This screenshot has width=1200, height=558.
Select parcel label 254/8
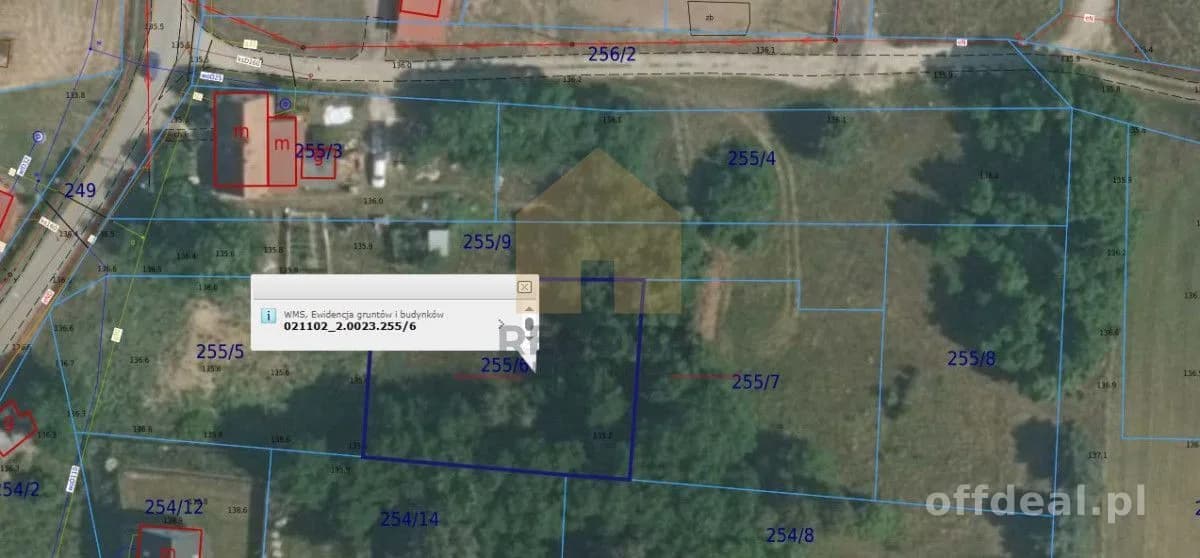[790, 535]
